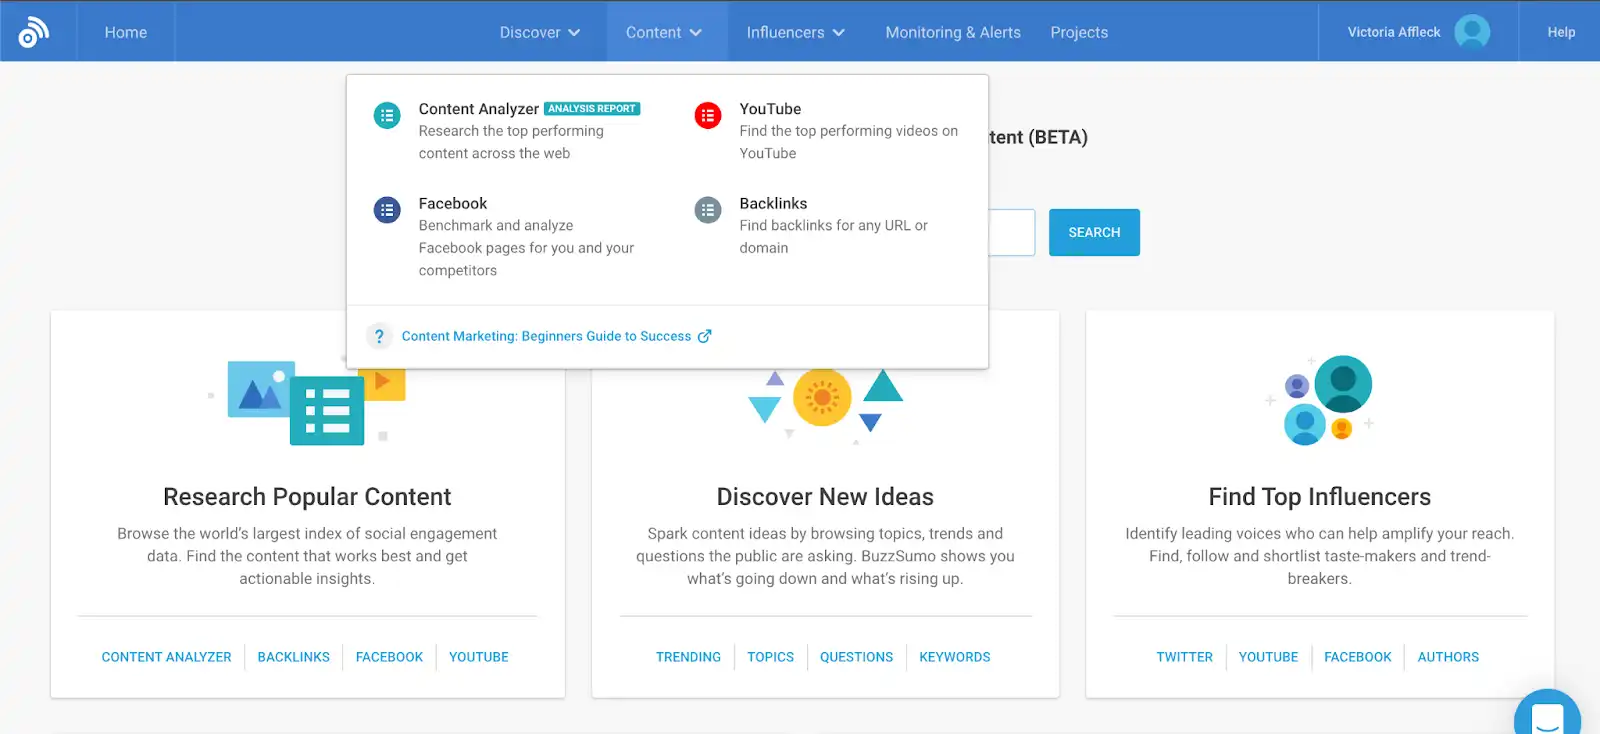This screenshot has height=734, width=1600.
Task: Open QUESTIONS link in Discover card
Action: [856, 657]
